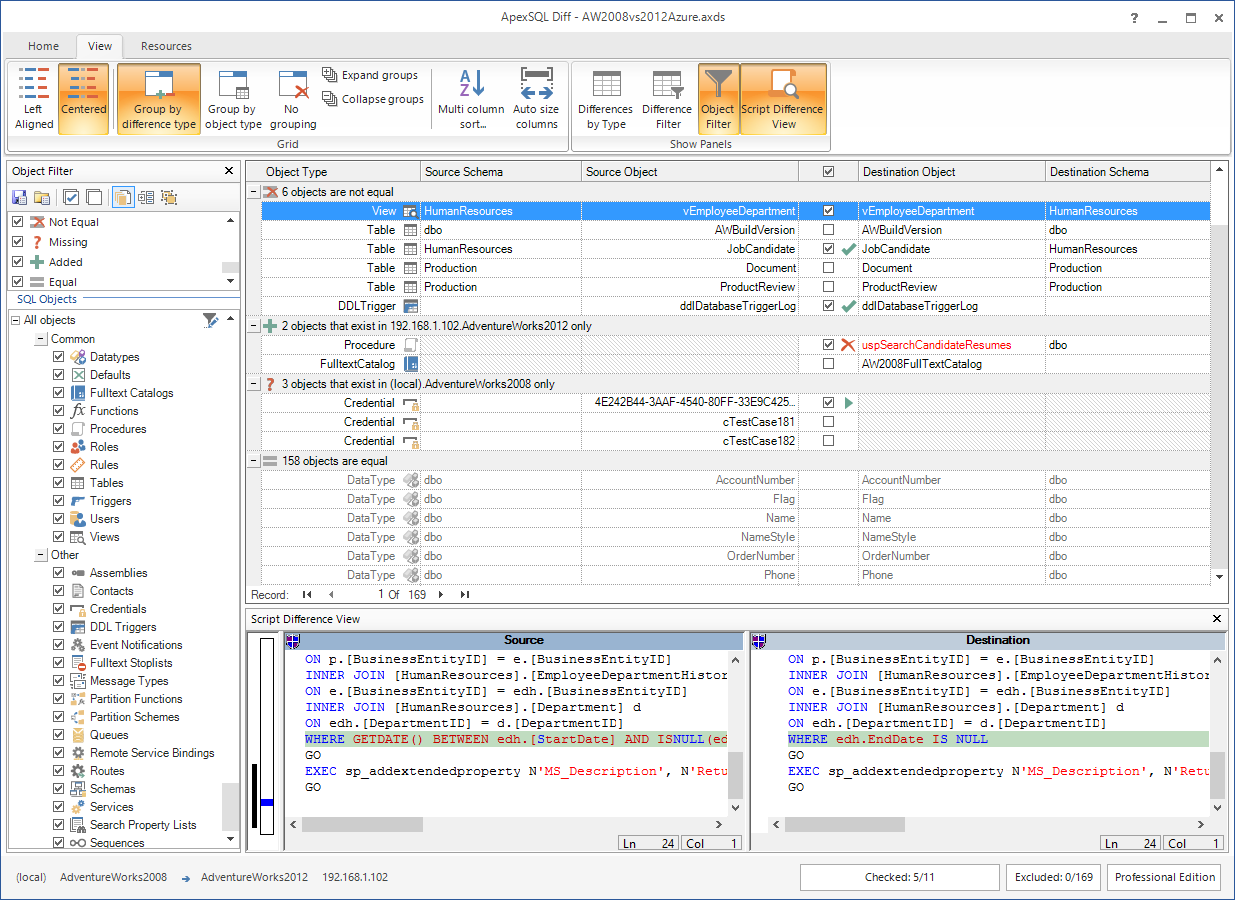Click dashed-selection icon in Object Filter toolbar
Screen dimensions: 1235x900
coord(169,197)
